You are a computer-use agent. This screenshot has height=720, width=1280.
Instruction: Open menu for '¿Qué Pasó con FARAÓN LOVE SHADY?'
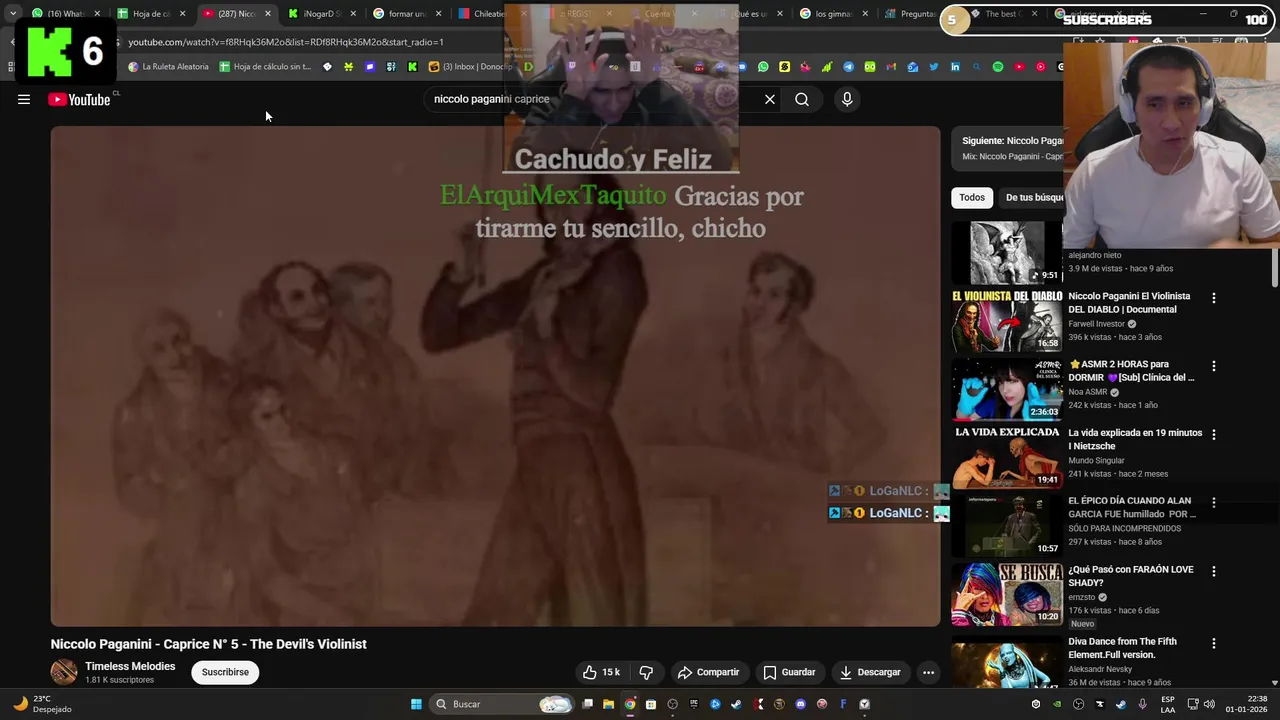[1214, 571]
